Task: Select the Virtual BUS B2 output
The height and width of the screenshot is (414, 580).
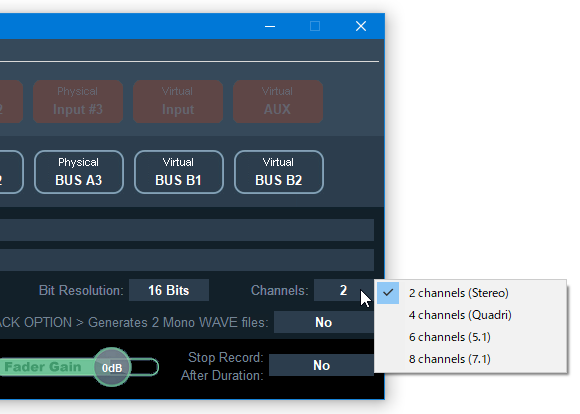Action: click(279, 172)
